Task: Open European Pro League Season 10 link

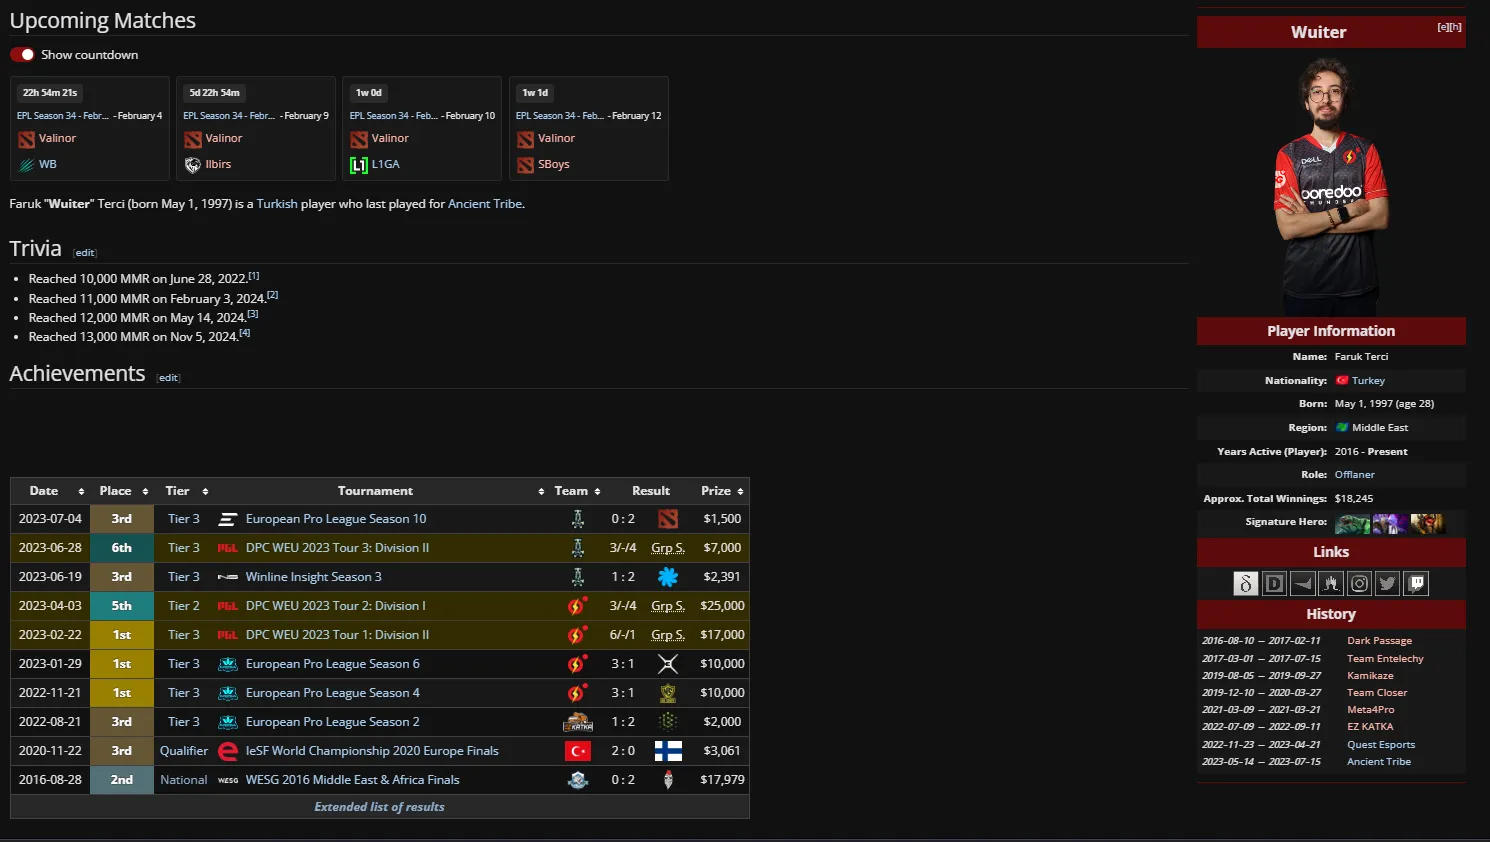Action: pyautogui.click(x=336, y=519)
